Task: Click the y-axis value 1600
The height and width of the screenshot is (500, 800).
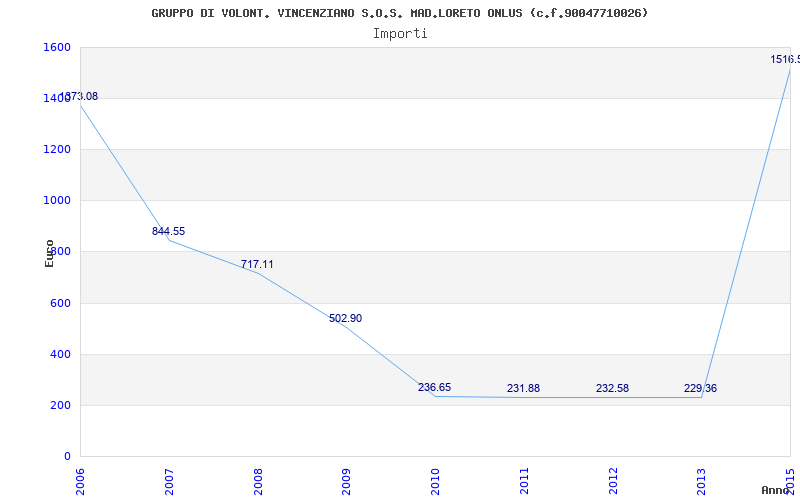Action: pyautogui.click(x=57, y=47)
